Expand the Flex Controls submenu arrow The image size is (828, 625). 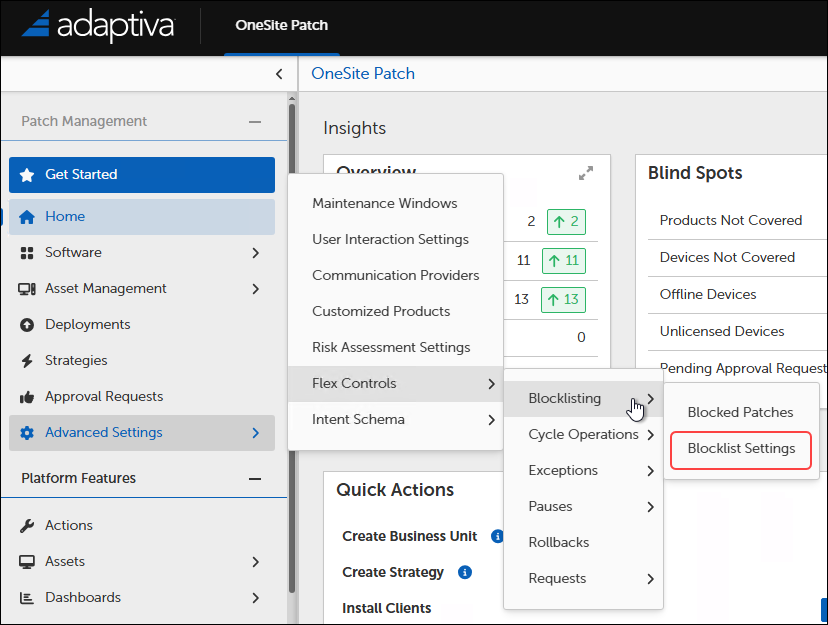click(x=492, y=384)
